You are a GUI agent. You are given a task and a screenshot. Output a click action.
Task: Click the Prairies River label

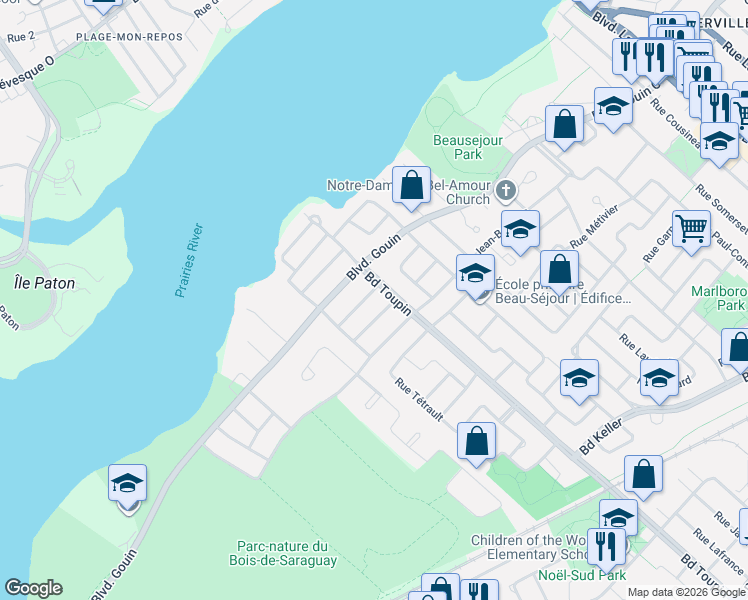189,260
